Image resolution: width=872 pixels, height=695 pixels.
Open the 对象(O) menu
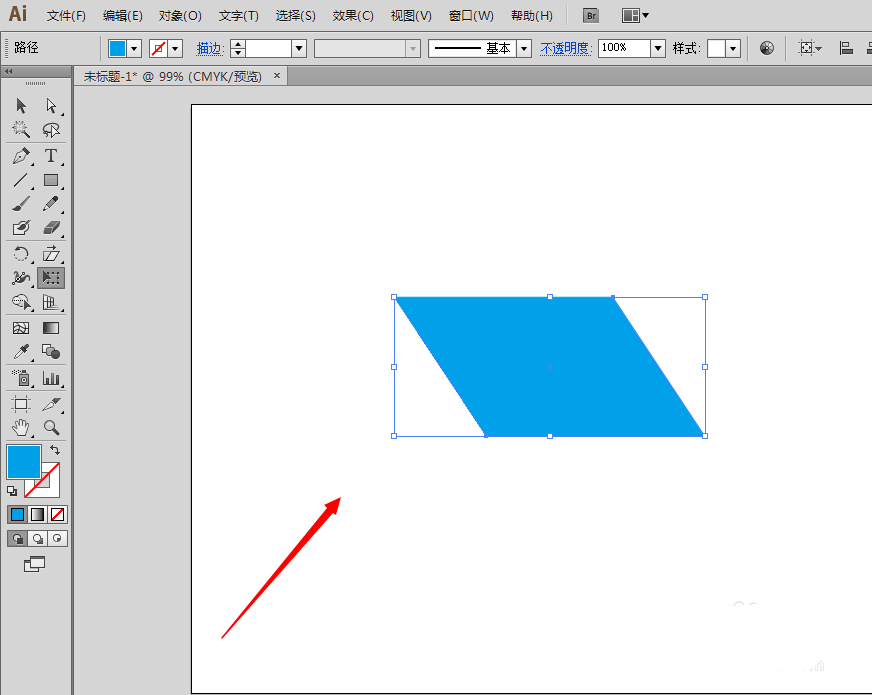(180, 16)
